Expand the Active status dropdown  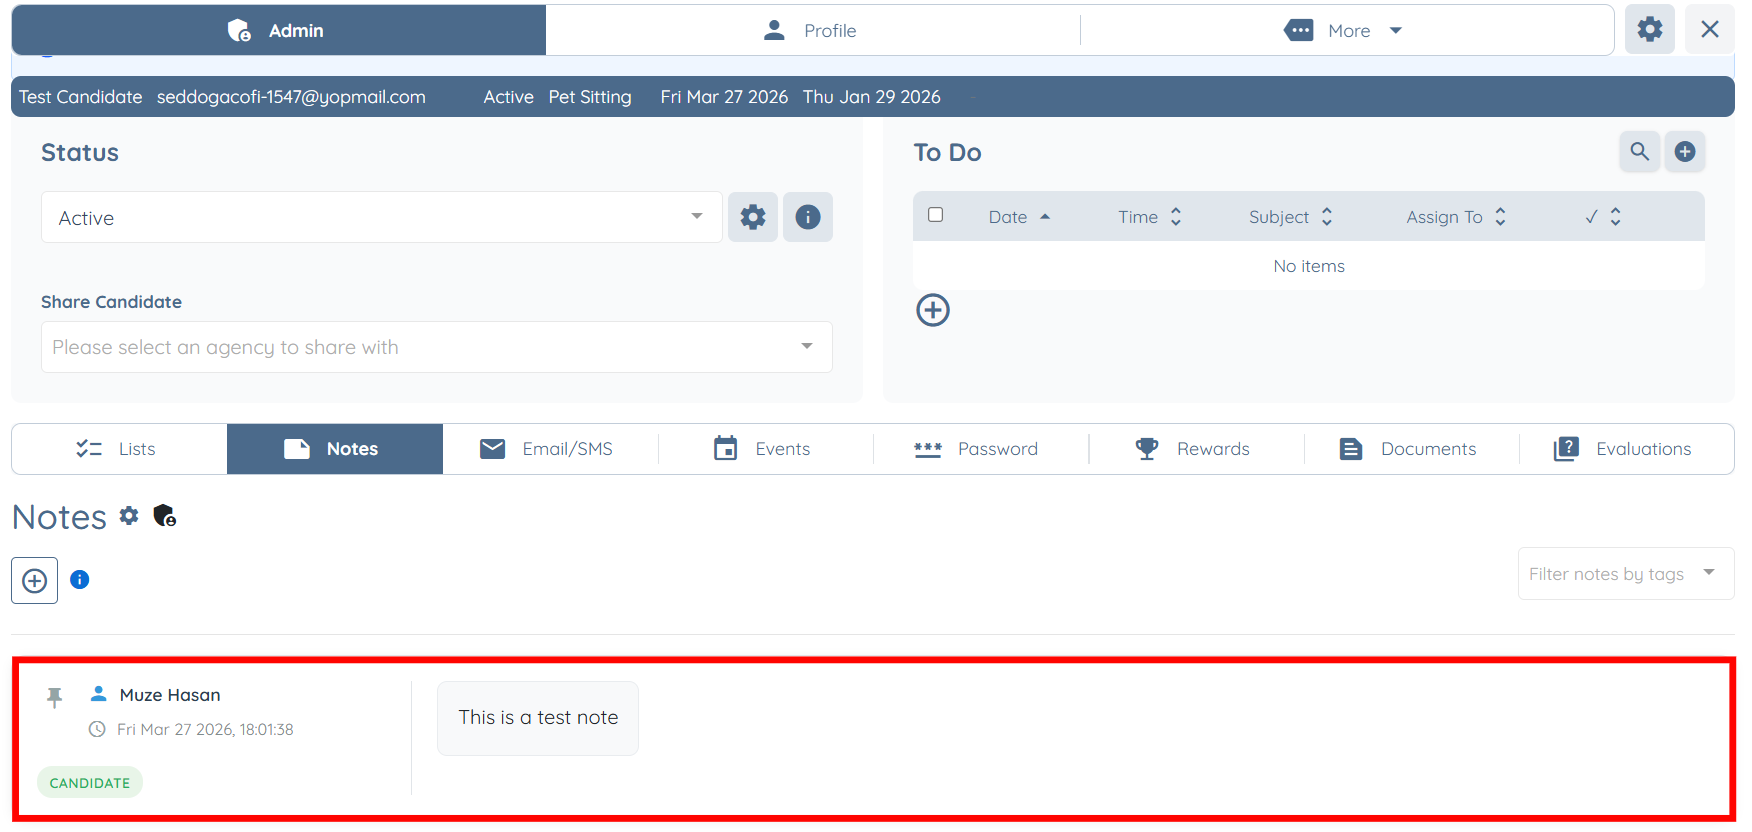coord(382,217)
